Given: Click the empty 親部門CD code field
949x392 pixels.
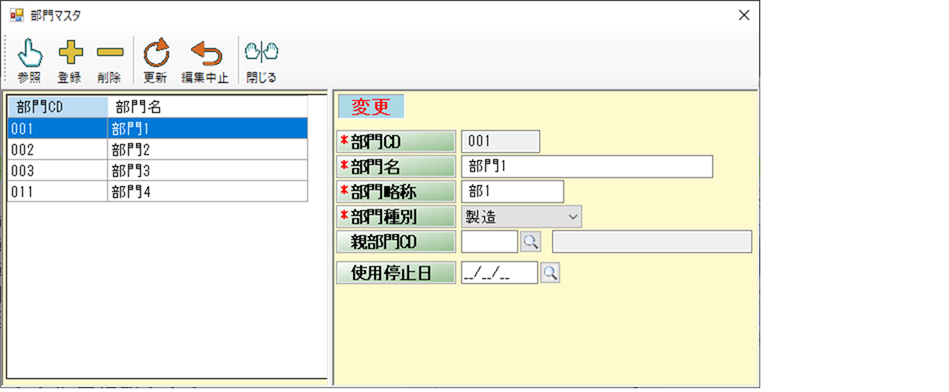Looking at the screenshot, I should pos(489,241).
